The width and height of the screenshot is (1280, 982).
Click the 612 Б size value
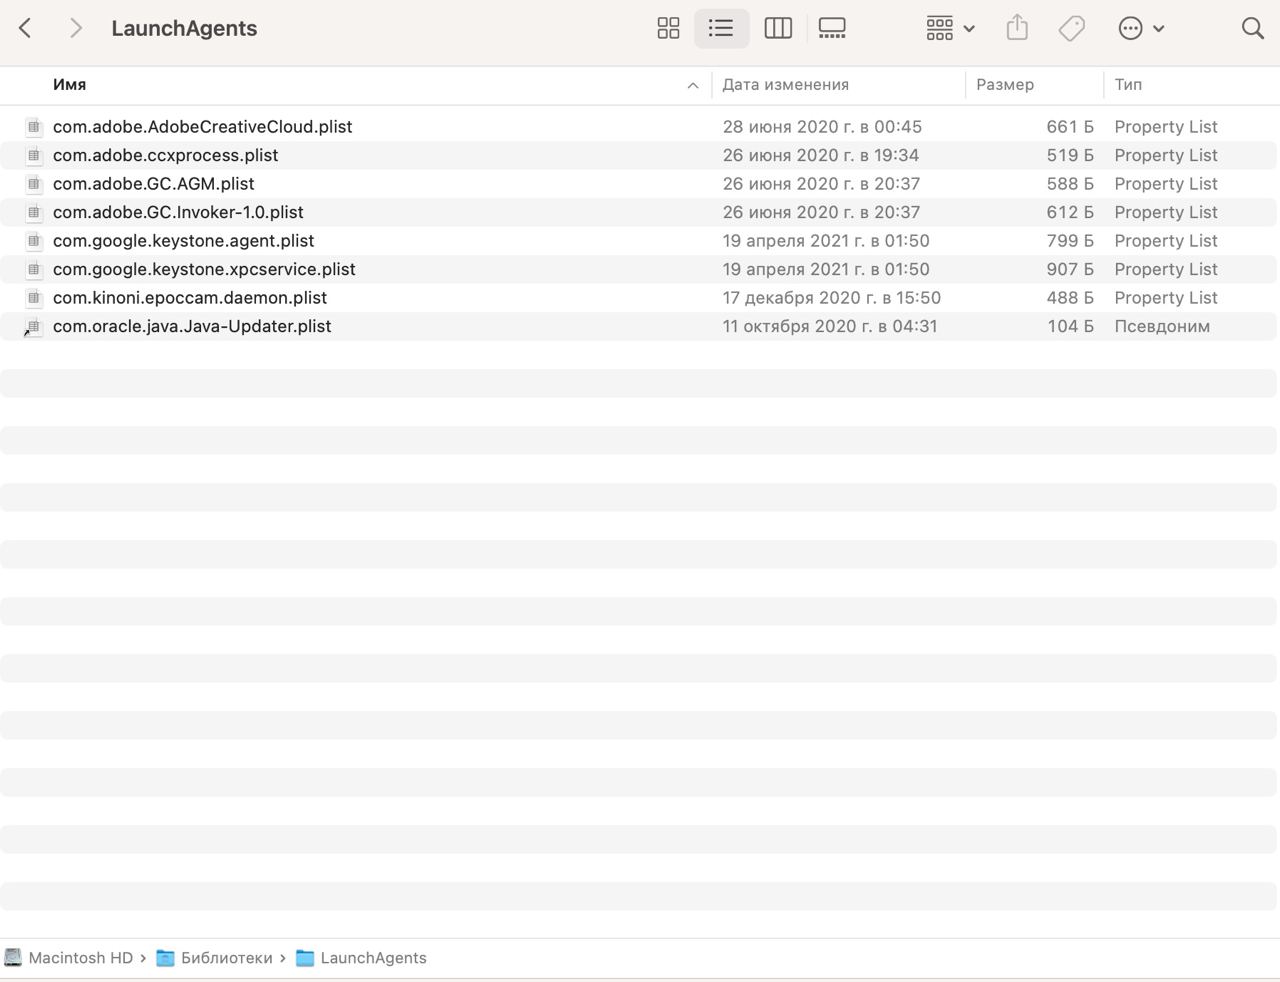[x=1070, y=212]
